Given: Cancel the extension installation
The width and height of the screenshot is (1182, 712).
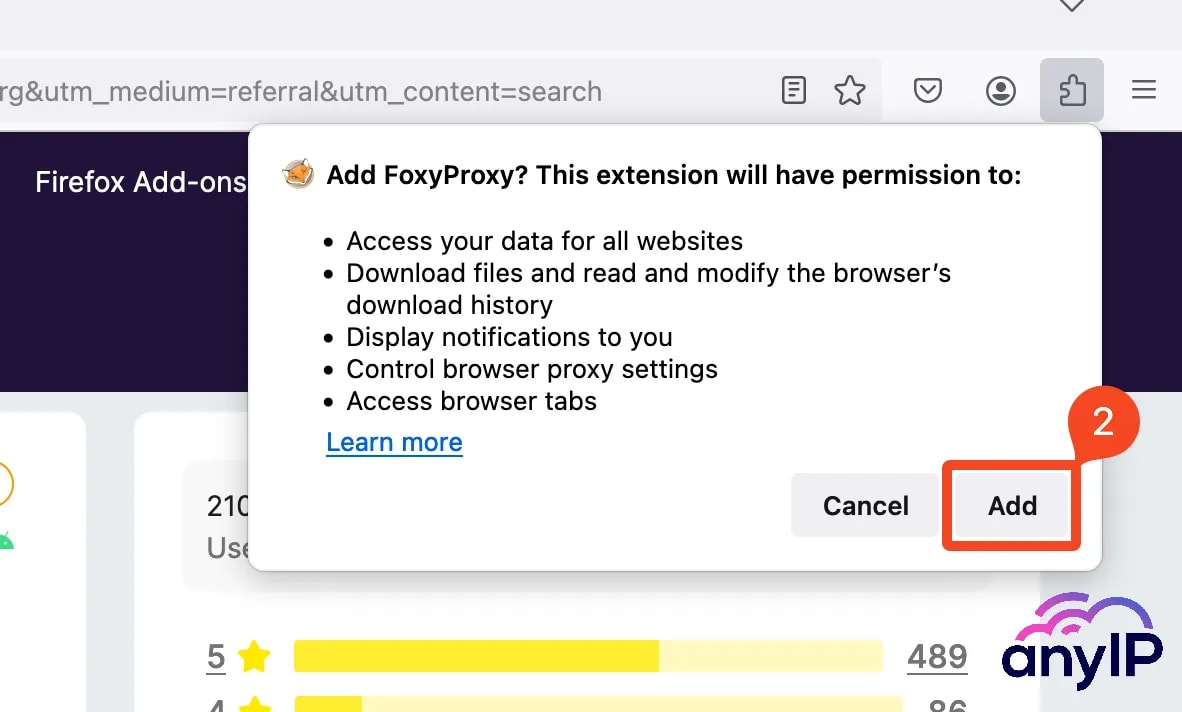Looking at the screenshot, I should click(x=864, y=505).
